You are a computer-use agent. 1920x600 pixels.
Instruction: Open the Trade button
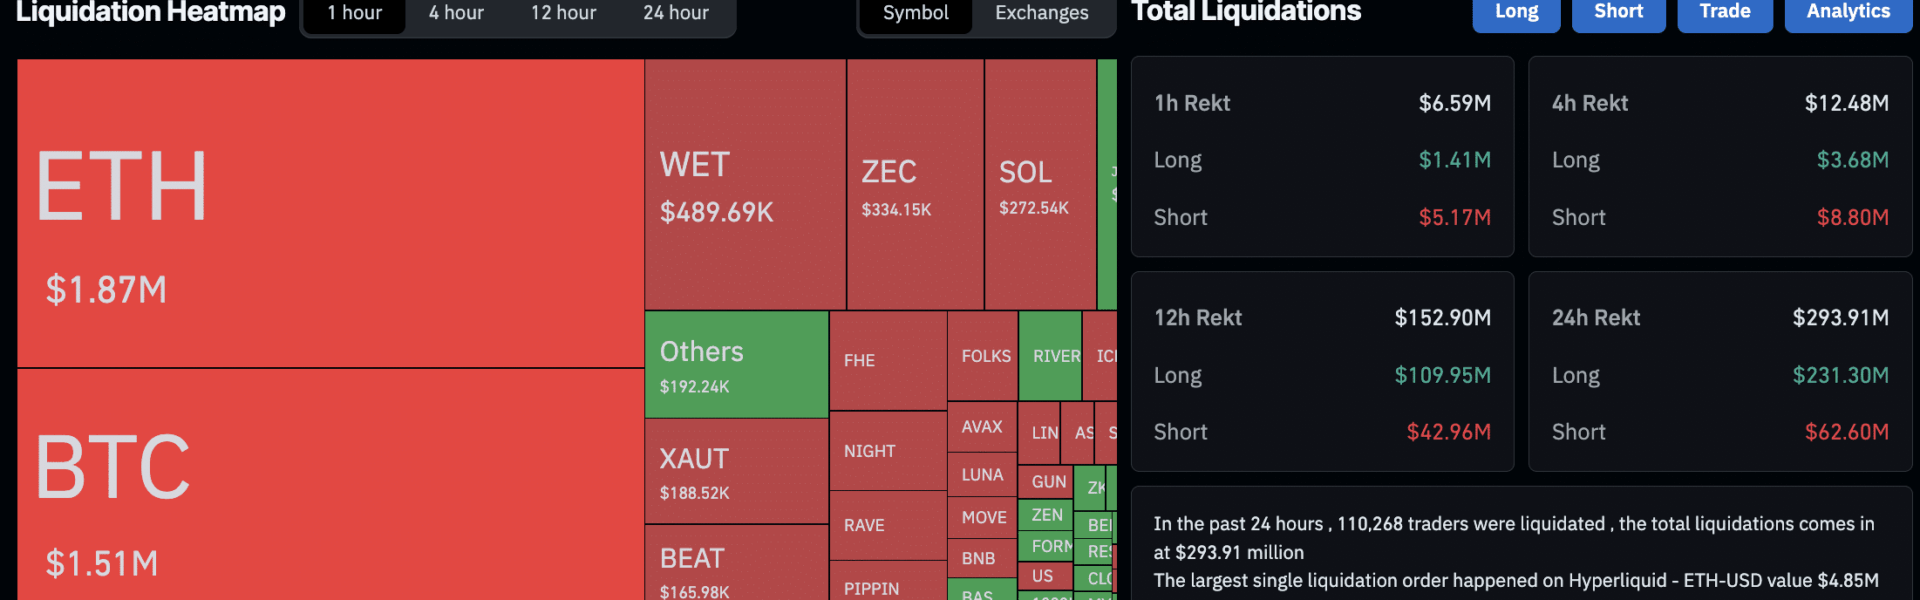click(1724, 13)
